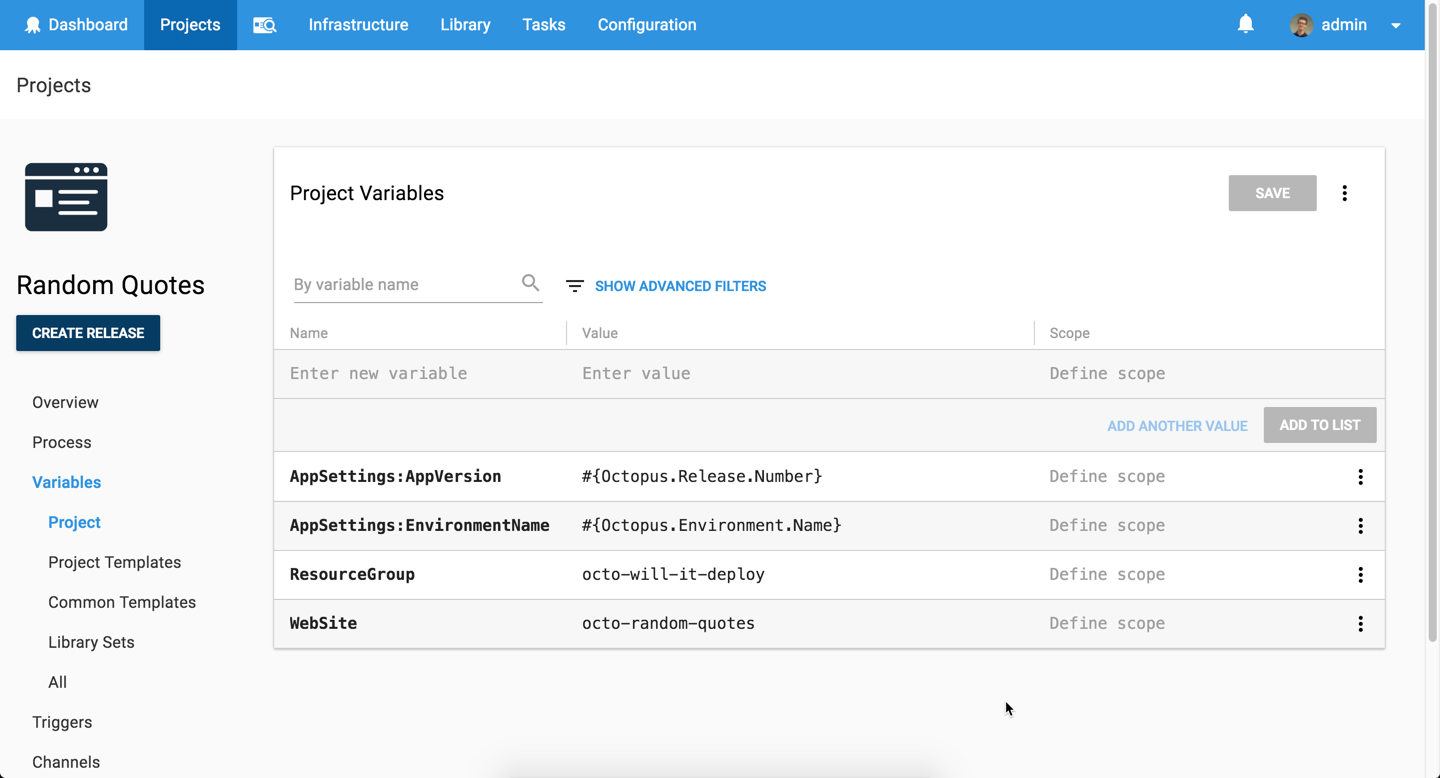
Task: Open Define scope for AppSettings:AppVersion
Action: 1107,476
